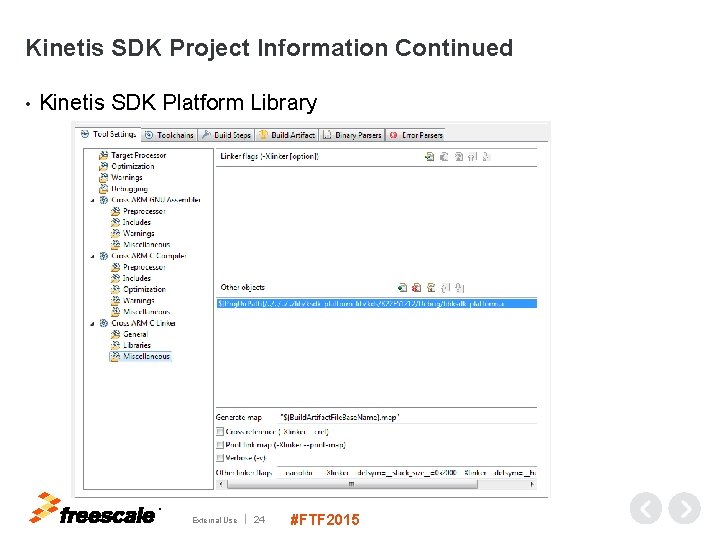Viewport: 720px width, 540px height.
Task: Edit selected Other objects entry
Action: (x=431, y=288)
